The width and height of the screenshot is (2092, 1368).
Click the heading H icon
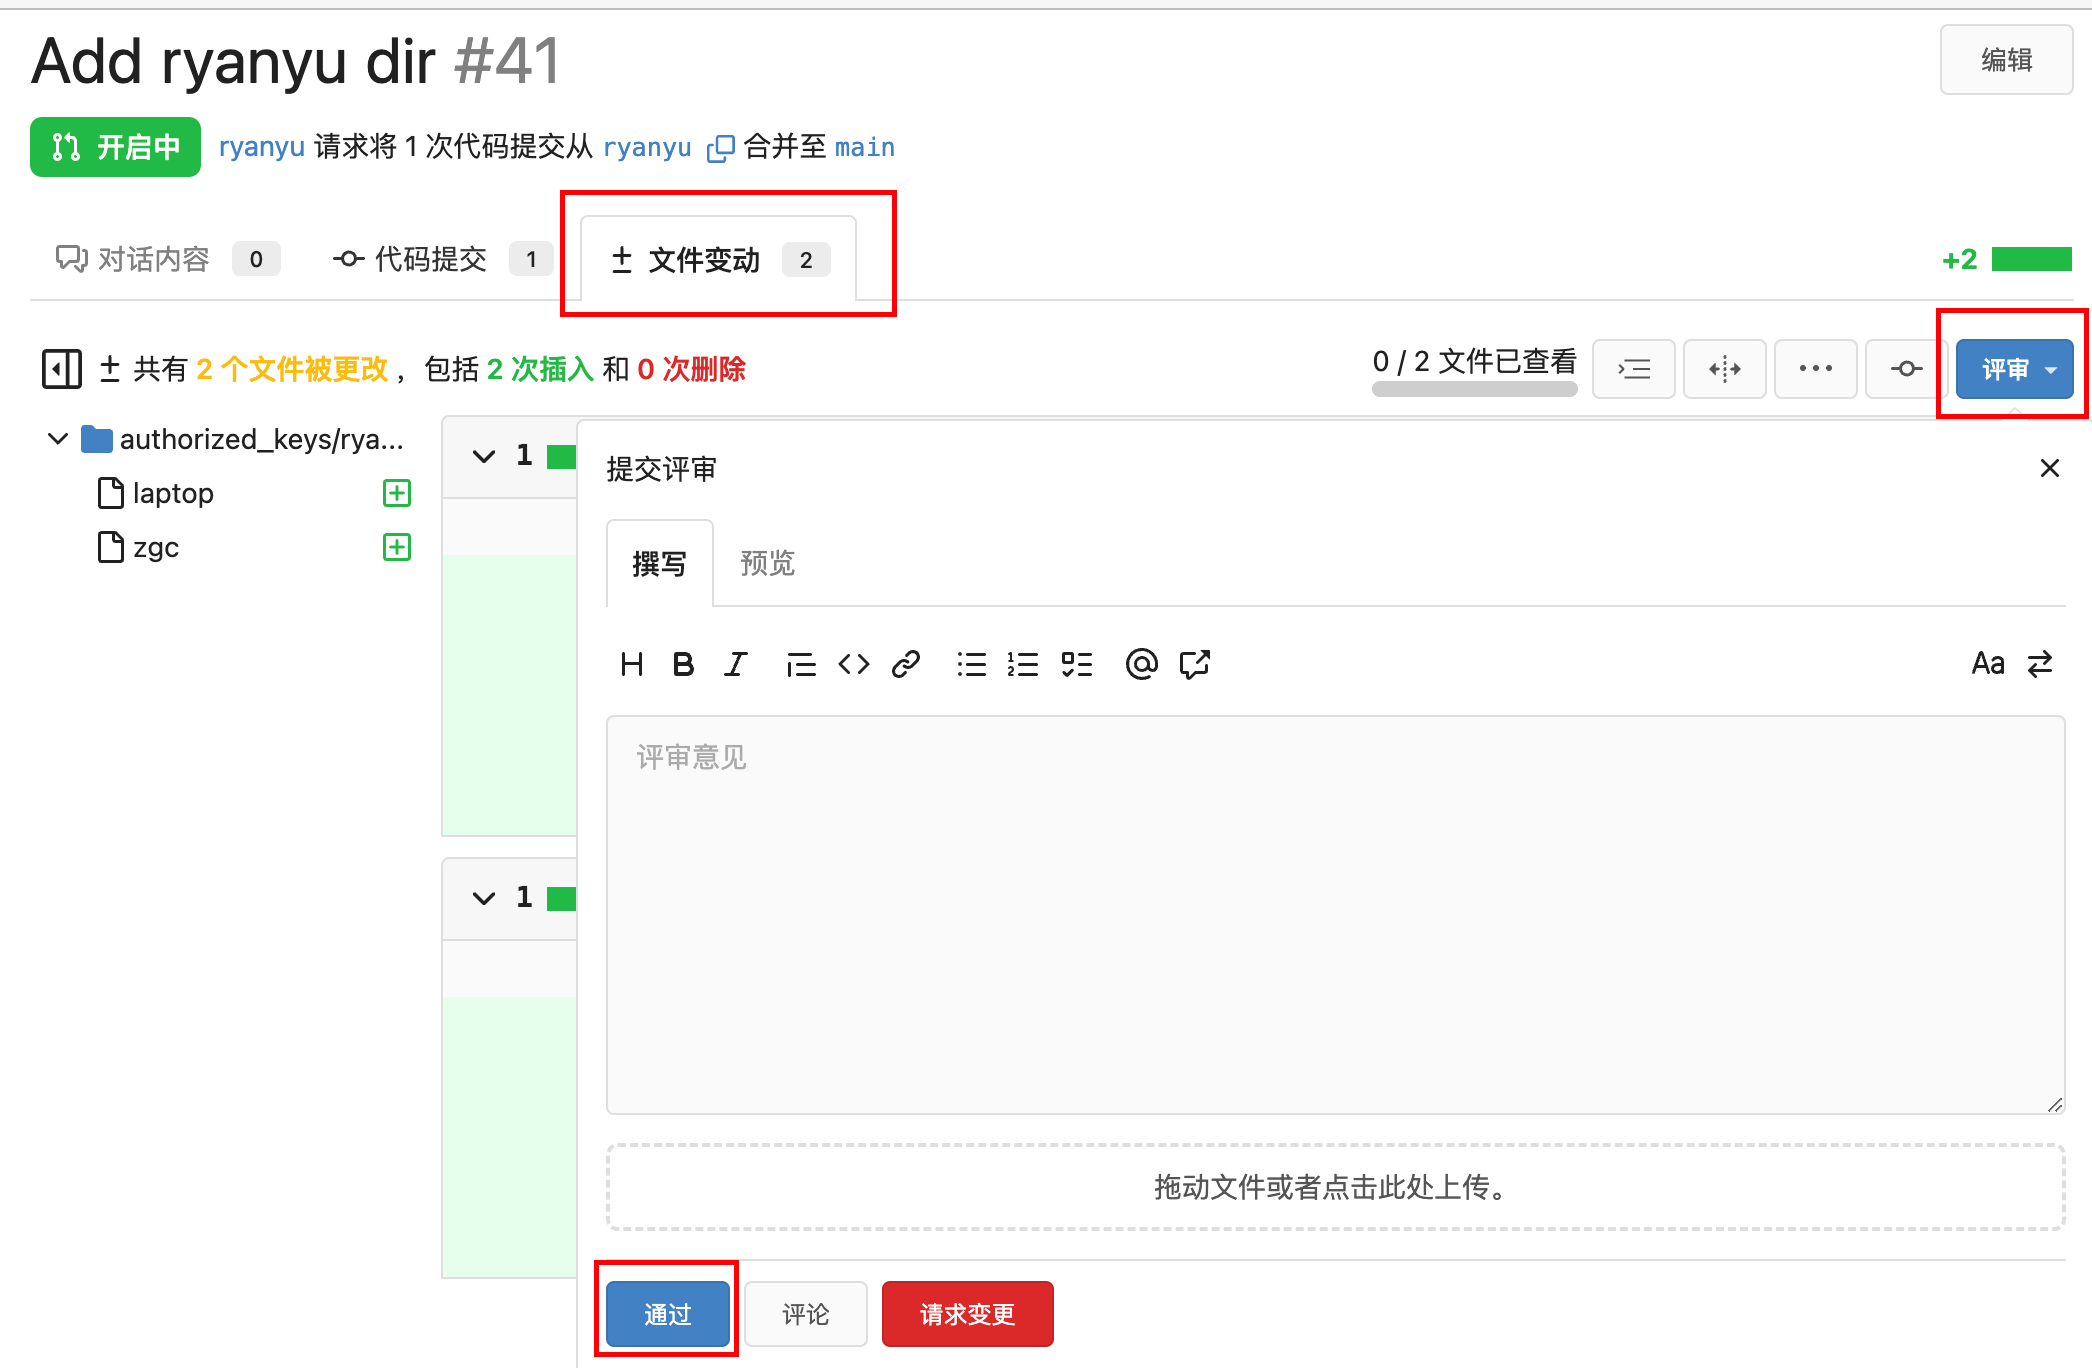(631, 664)
